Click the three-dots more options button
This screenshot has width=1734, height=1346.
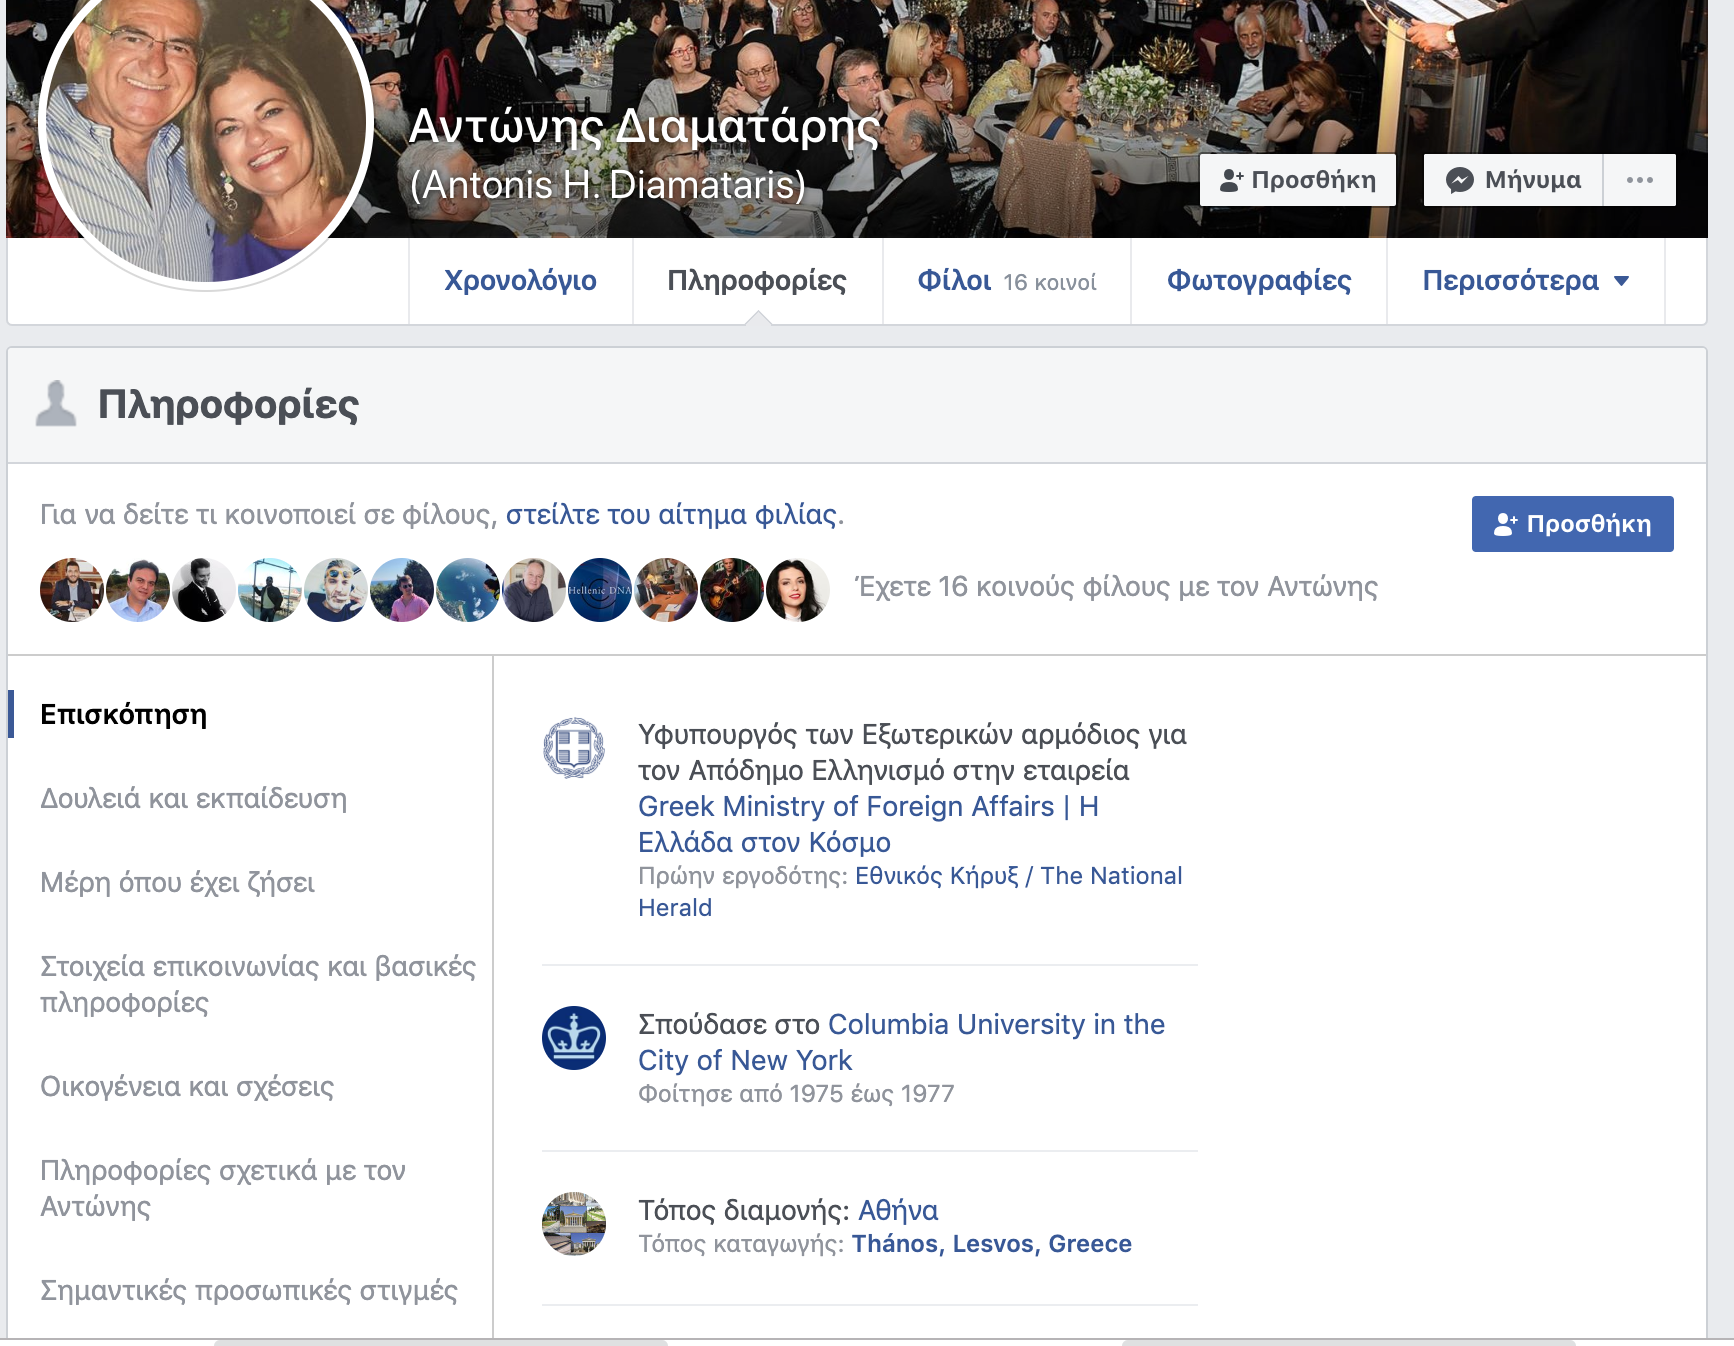click(1639, 180)
